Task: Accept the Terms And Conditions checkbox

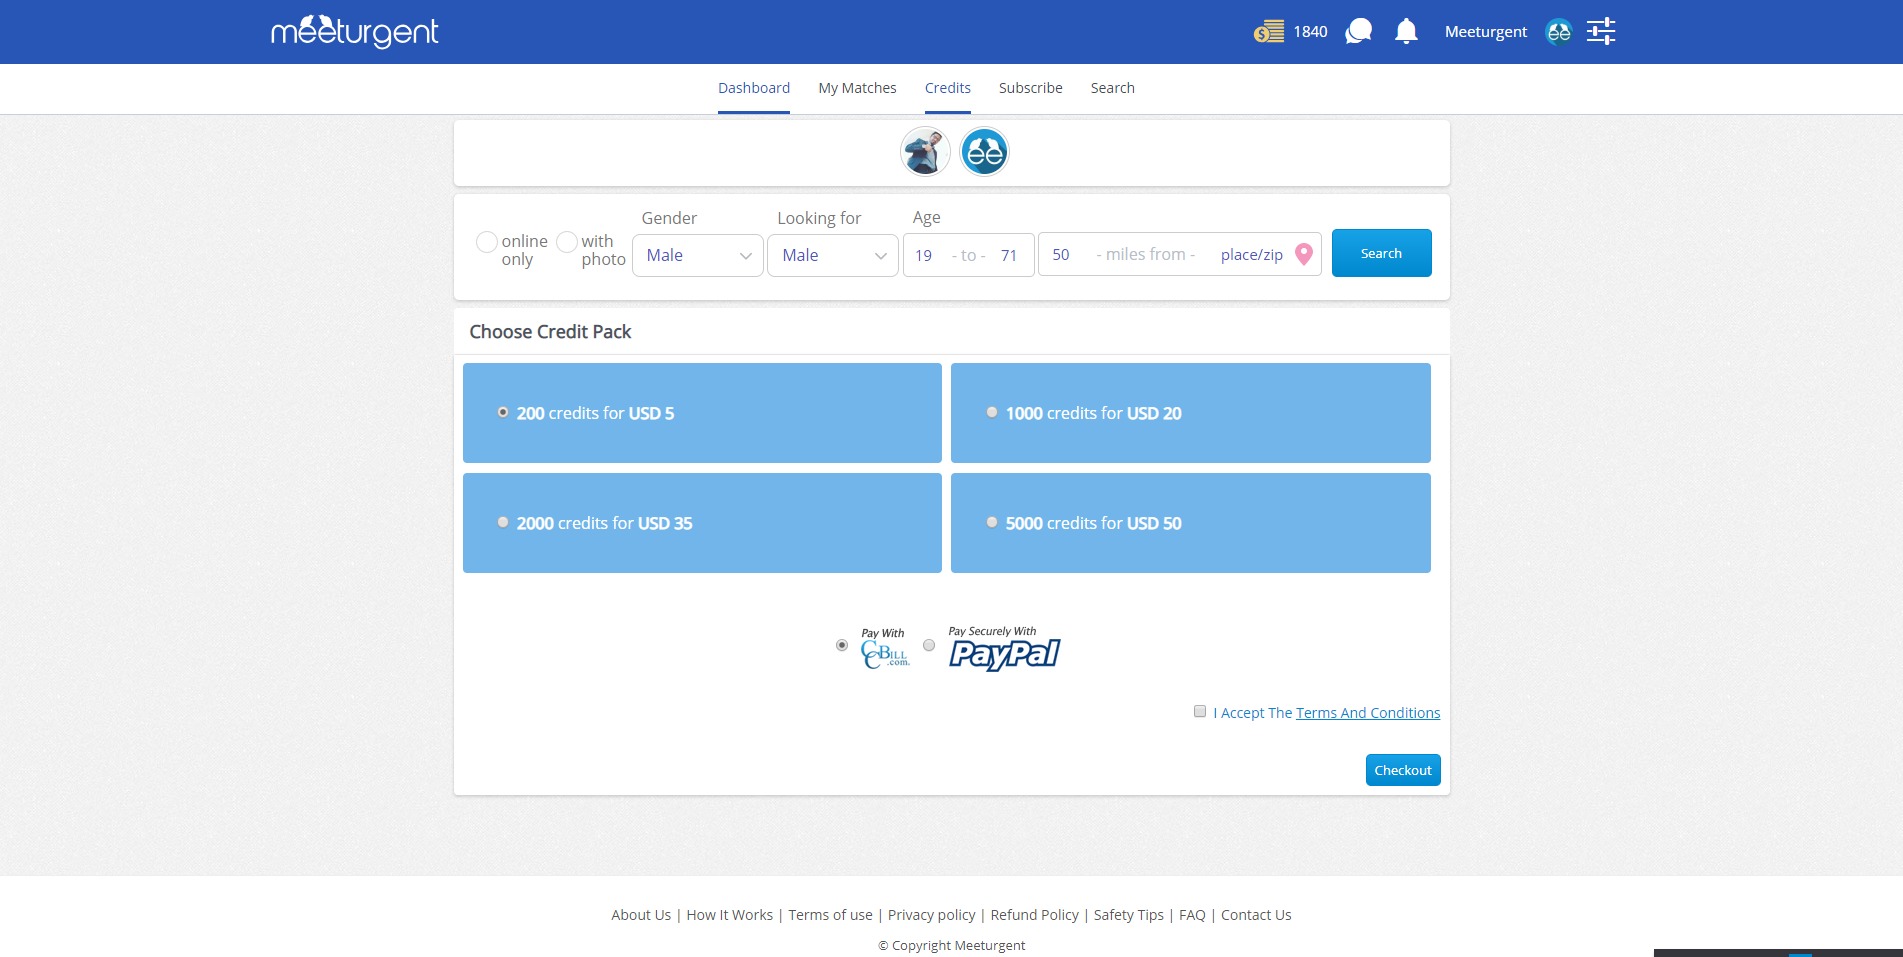Action: 1200,712
